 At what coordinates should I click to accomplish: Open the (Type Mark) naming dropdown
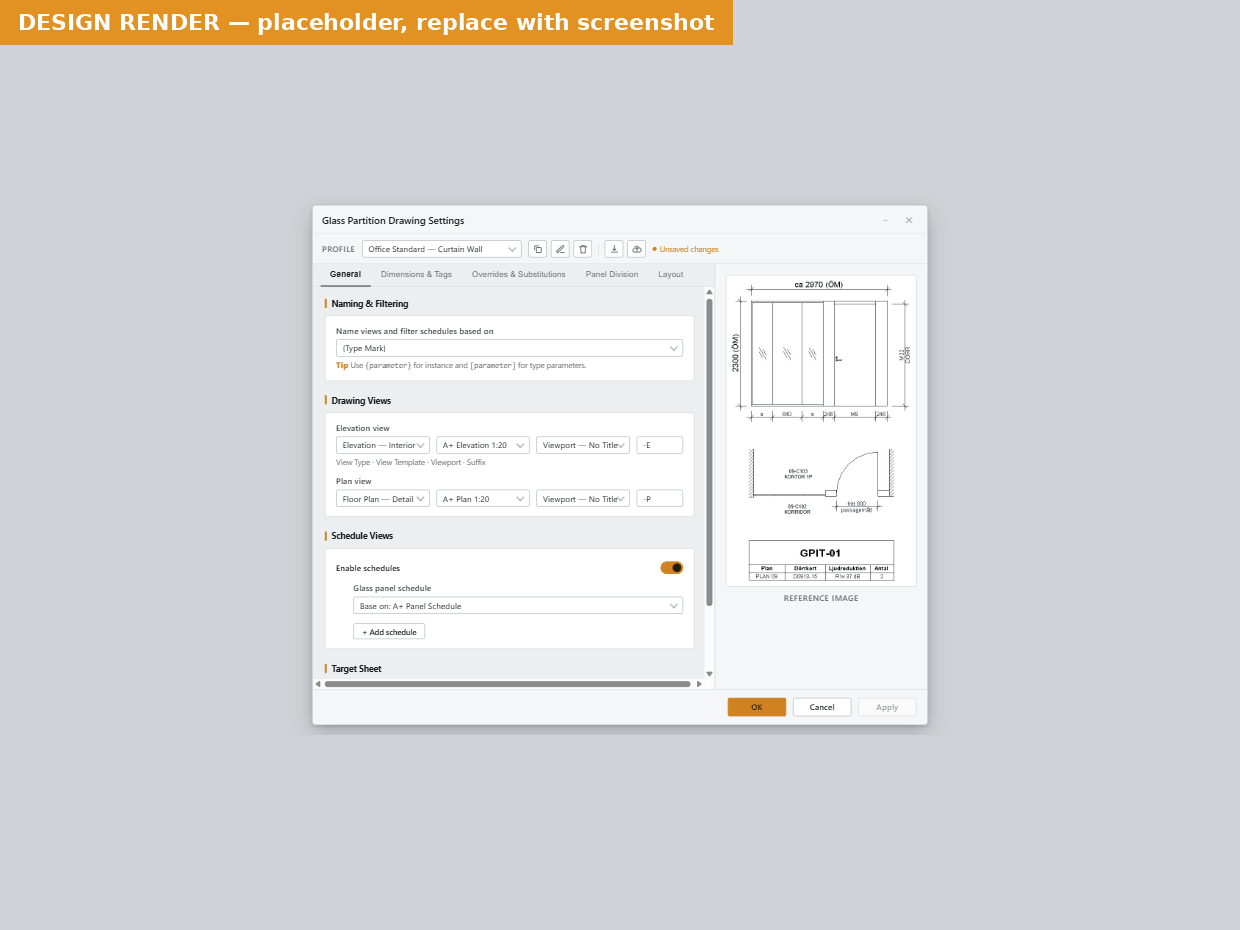(509, 348)
